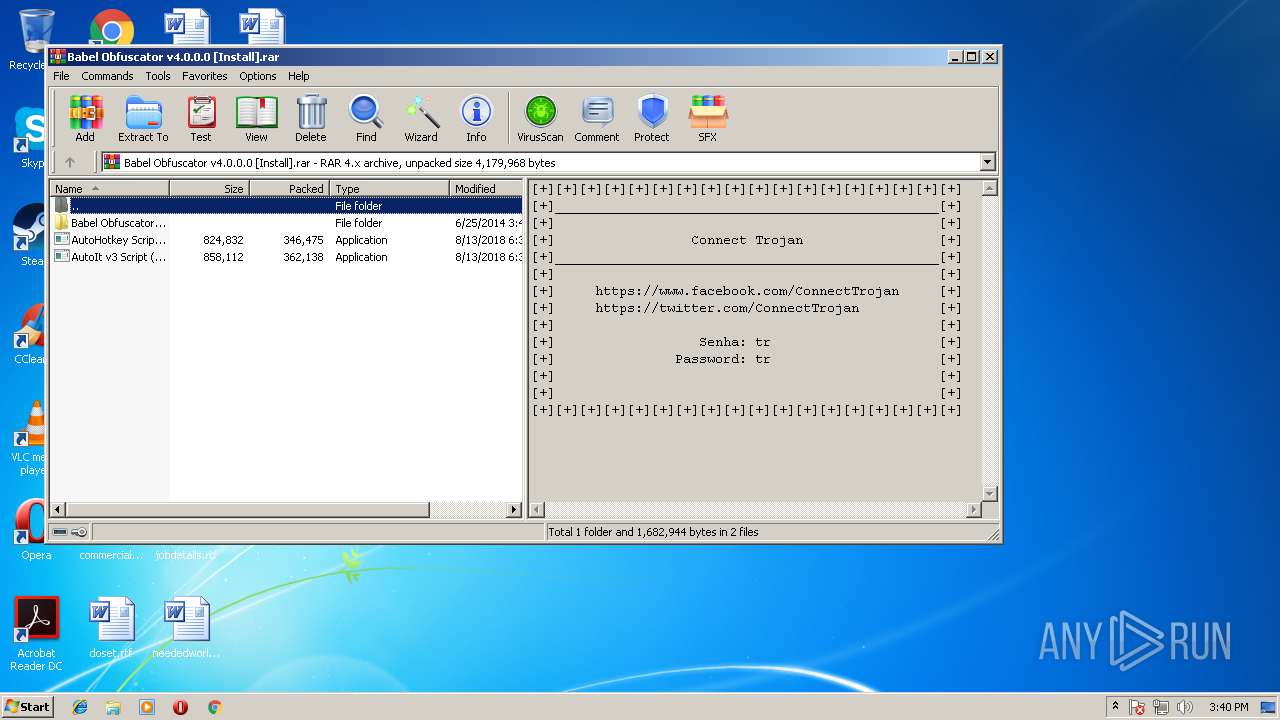Click the key icon in the status bar
1280x720 pixels.
pos(79,532)
